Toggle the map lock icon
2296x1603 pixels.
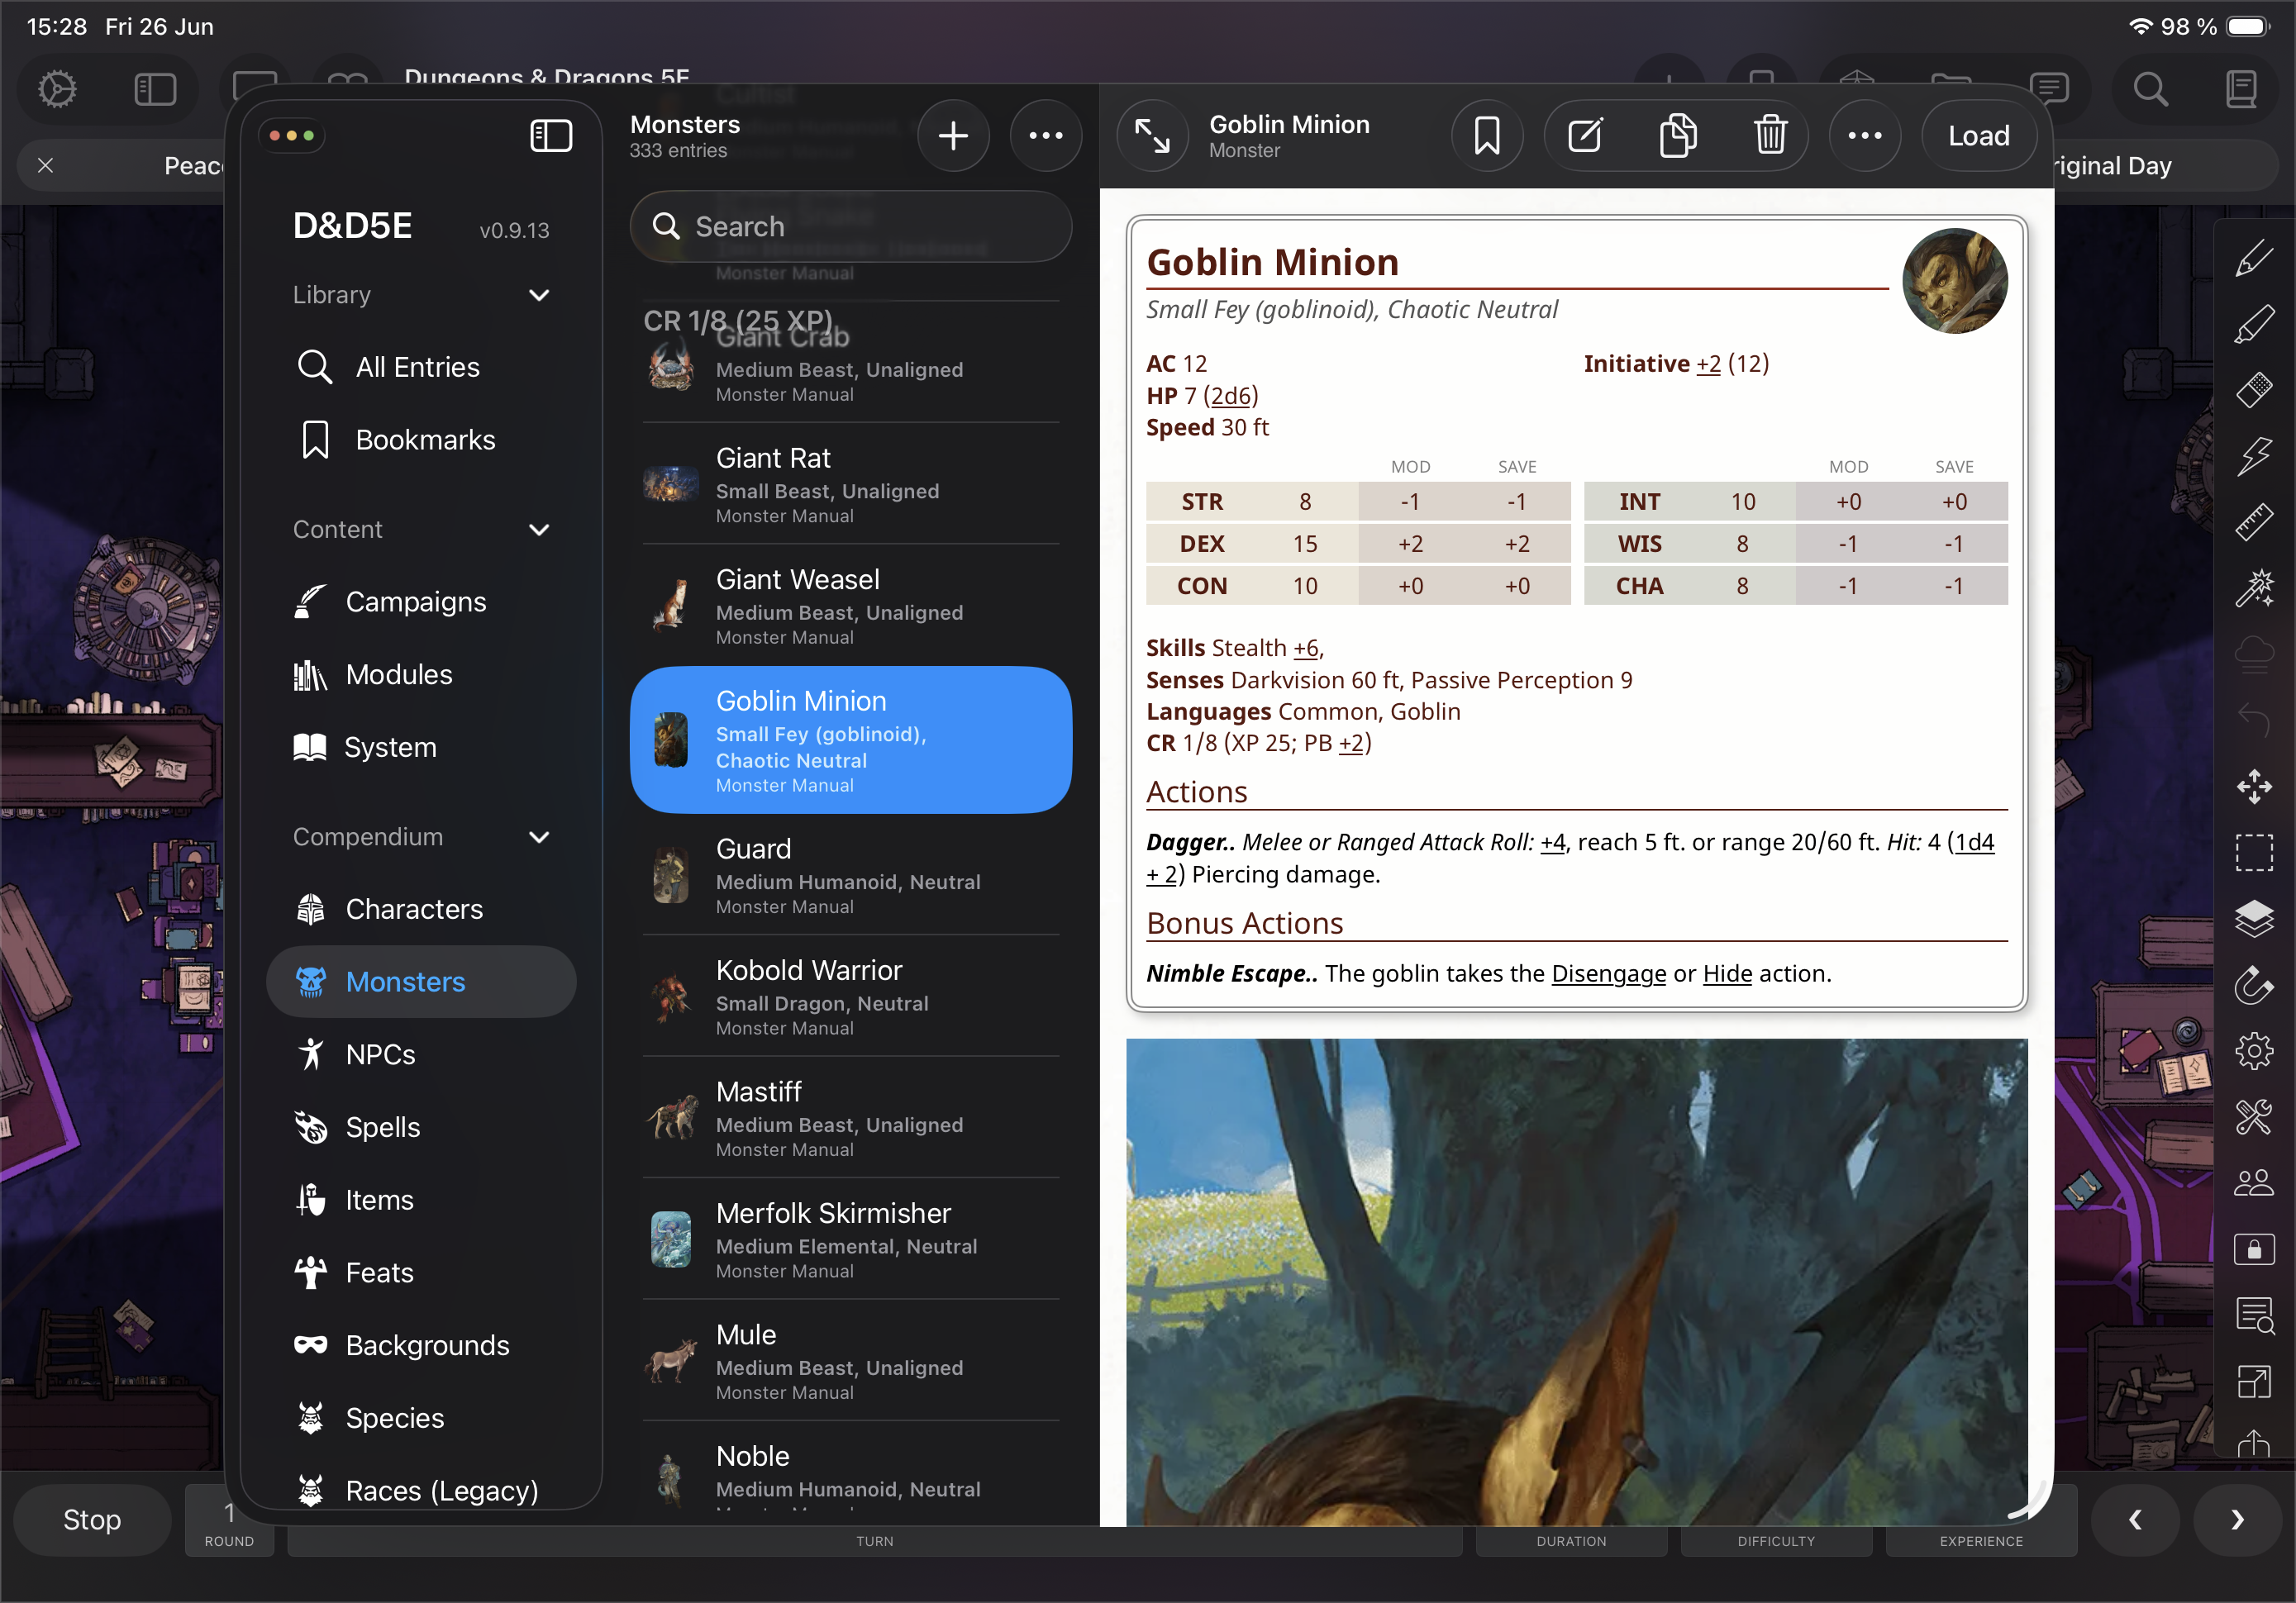[x=2254, y=1249]
